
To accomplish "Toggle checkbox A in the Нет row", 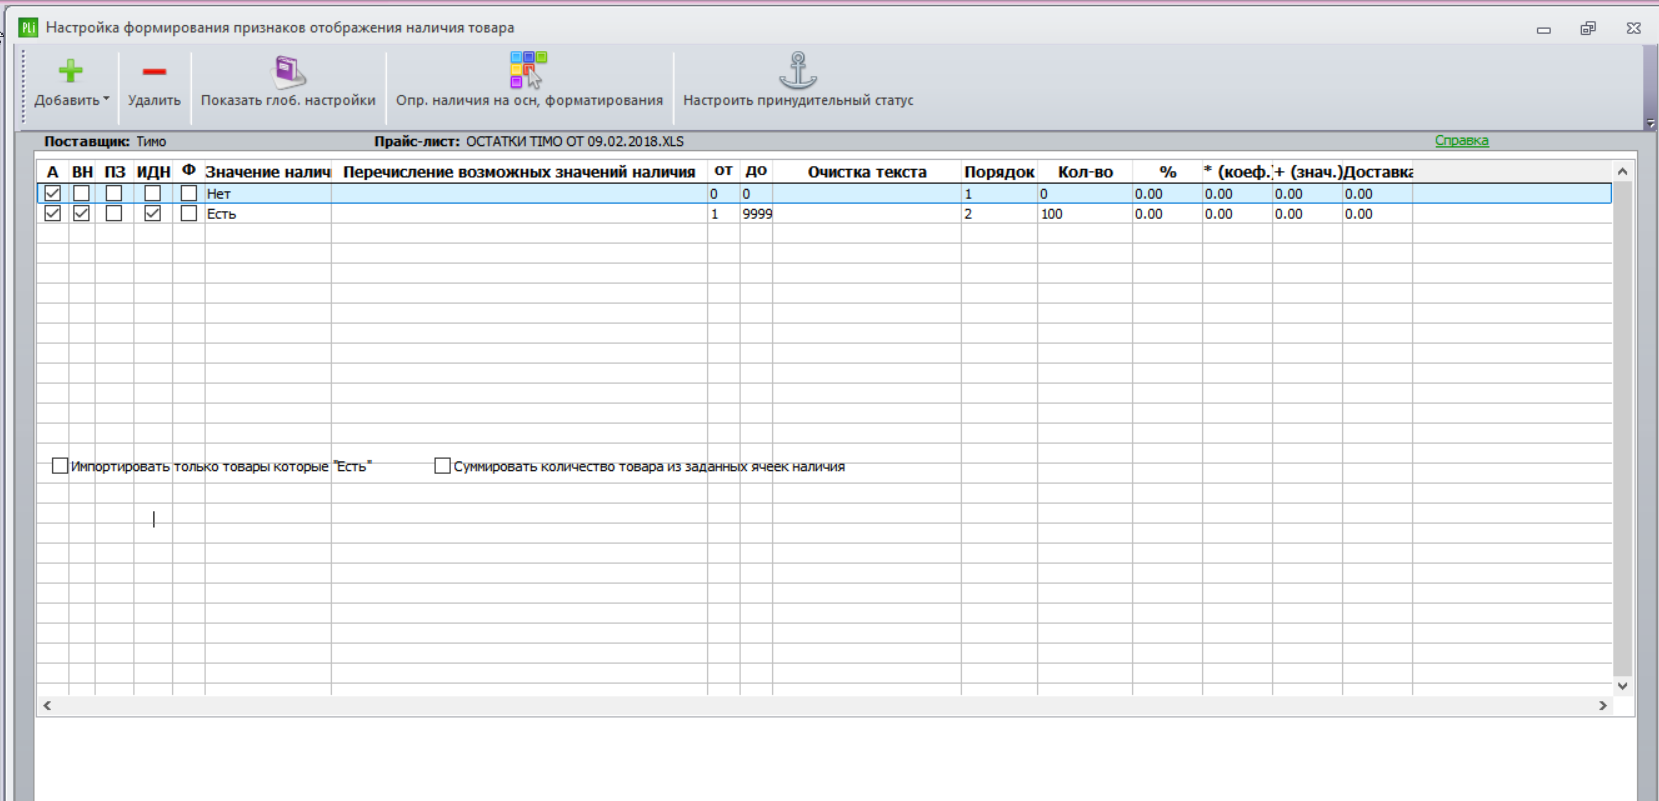I will click(53, 193).
